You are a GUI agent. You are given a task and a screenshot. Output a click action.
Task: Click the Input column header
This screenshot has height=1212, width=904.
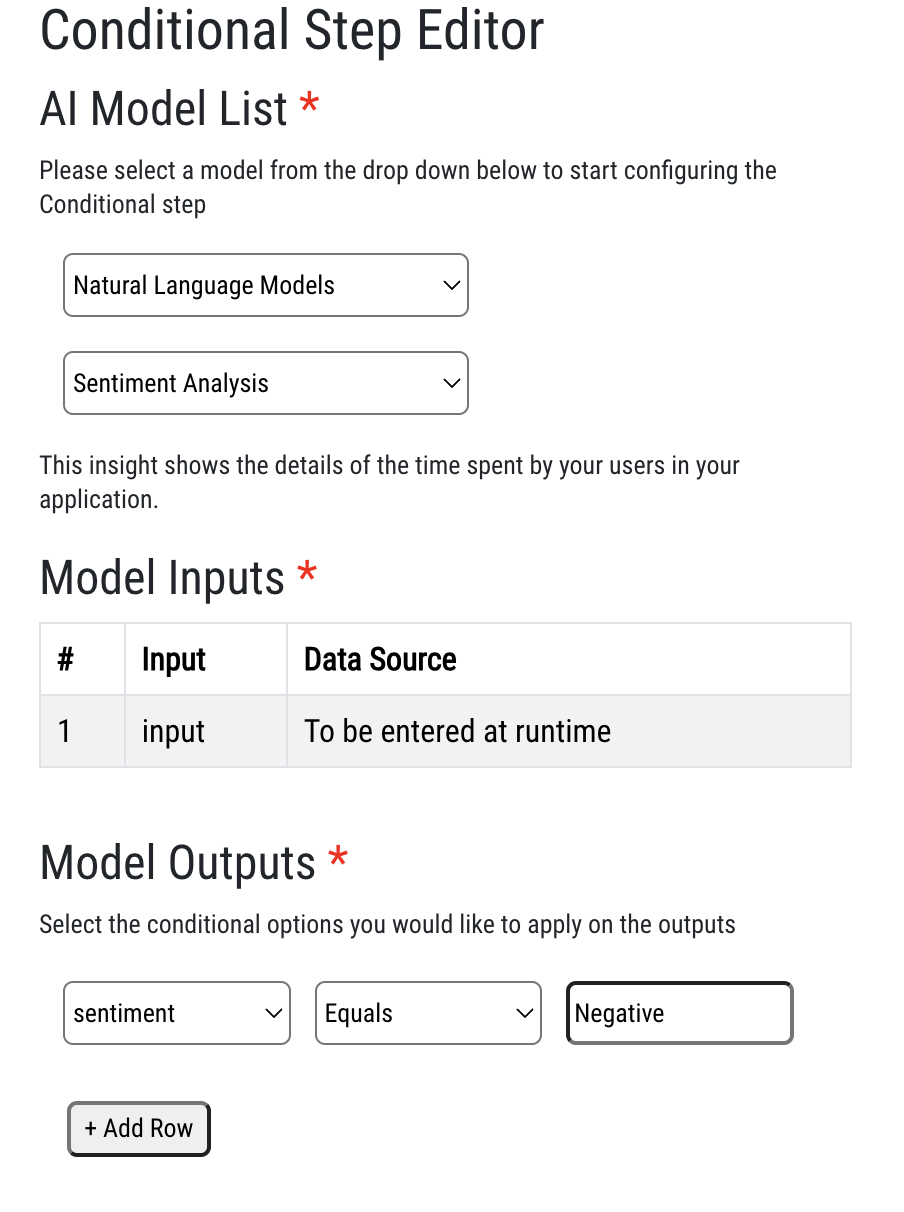pyautogui.click(x=174, y=659)
